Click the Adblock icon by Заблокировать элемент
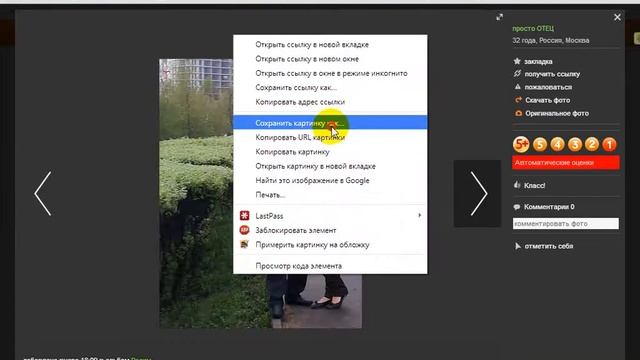This screenshot has height=360, width=640. click(244, 230)
